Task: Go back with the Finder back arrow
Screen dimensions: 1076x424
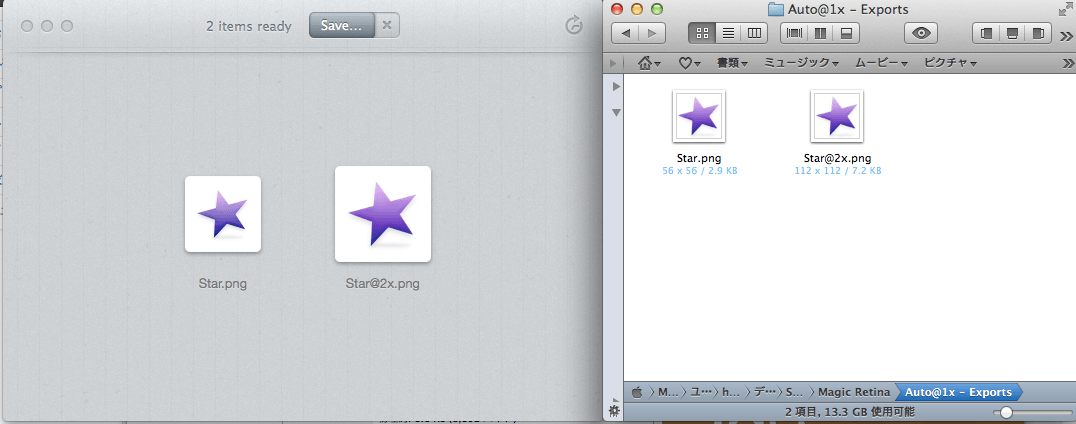Action: (625, 33)
